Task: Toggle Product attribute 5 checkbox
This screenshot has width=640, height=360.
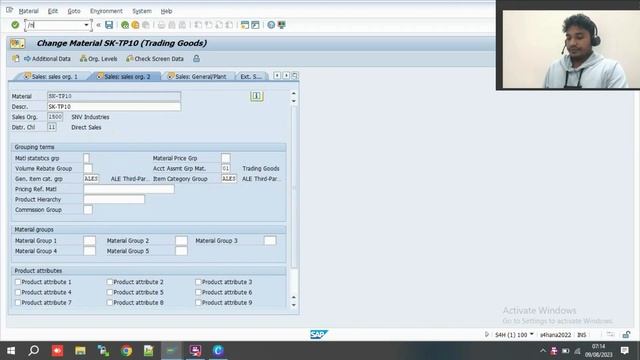Action: click(x=109, y=292)
